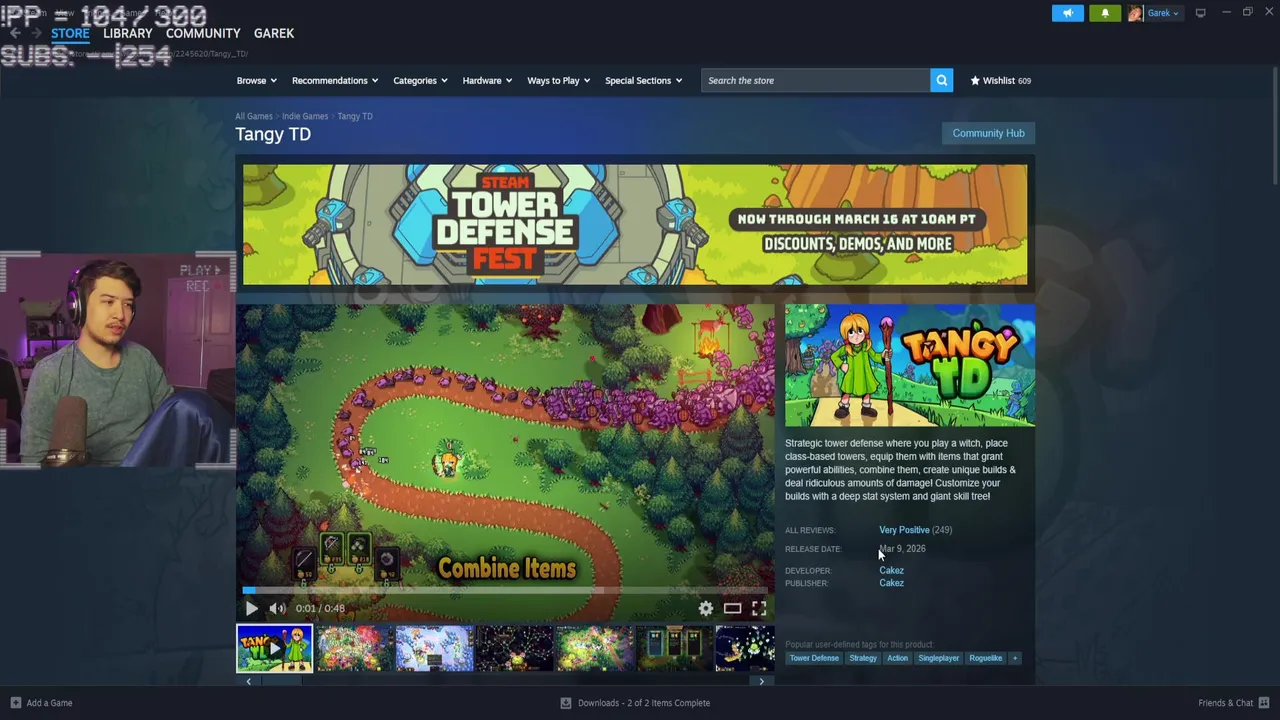Open the GAREK profile tab

[274, 33]
